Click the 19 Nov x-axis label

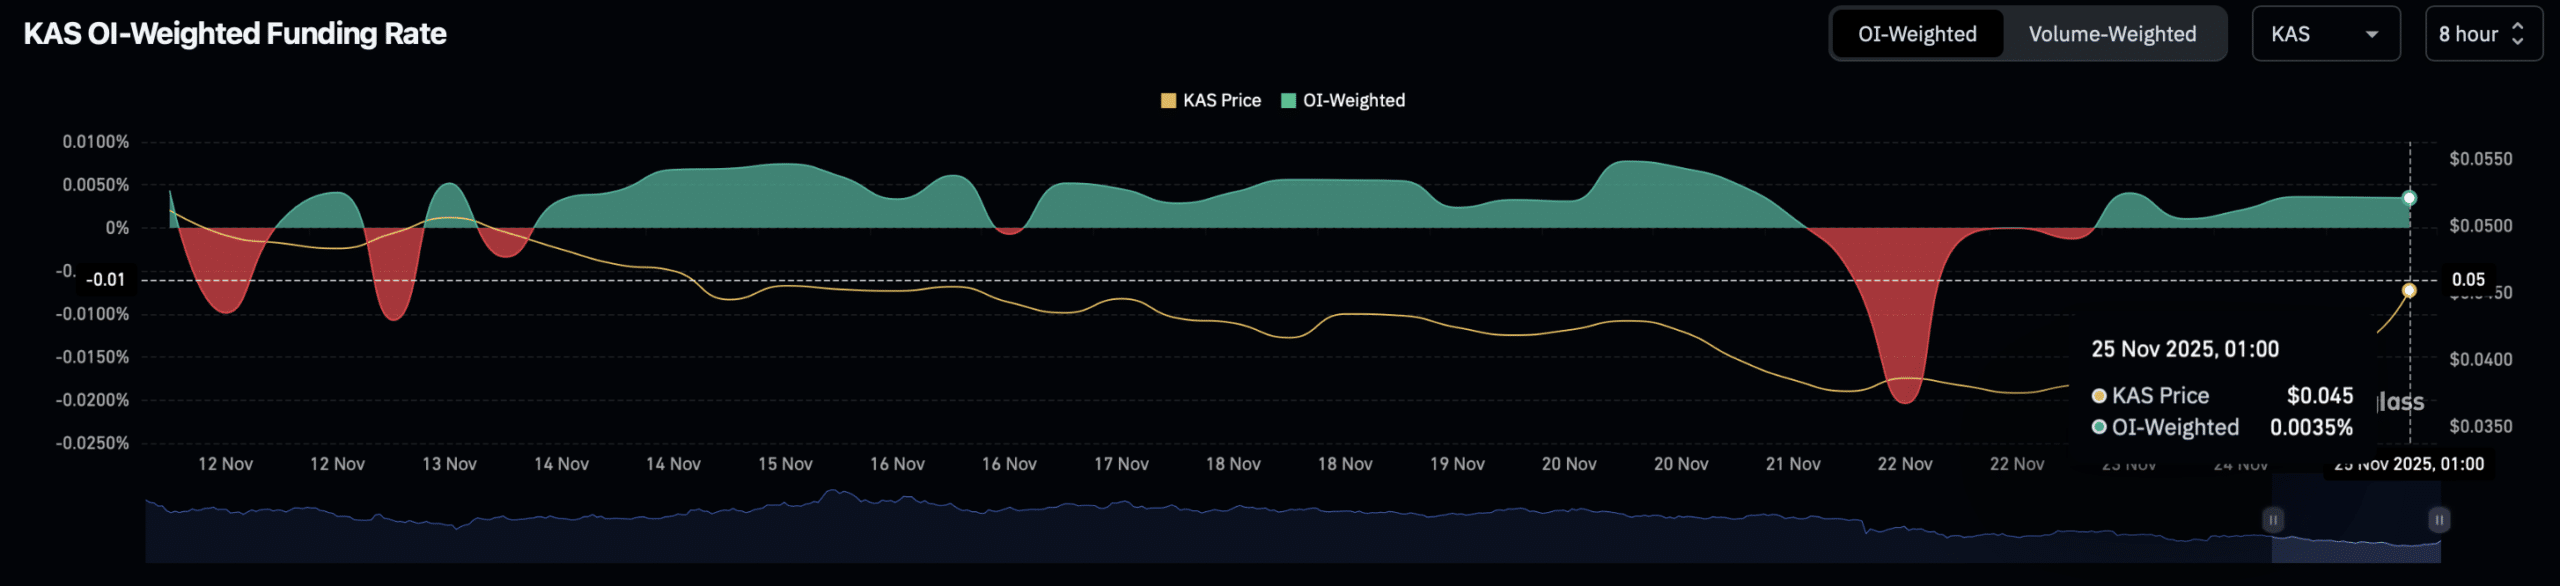[1457, 465]
